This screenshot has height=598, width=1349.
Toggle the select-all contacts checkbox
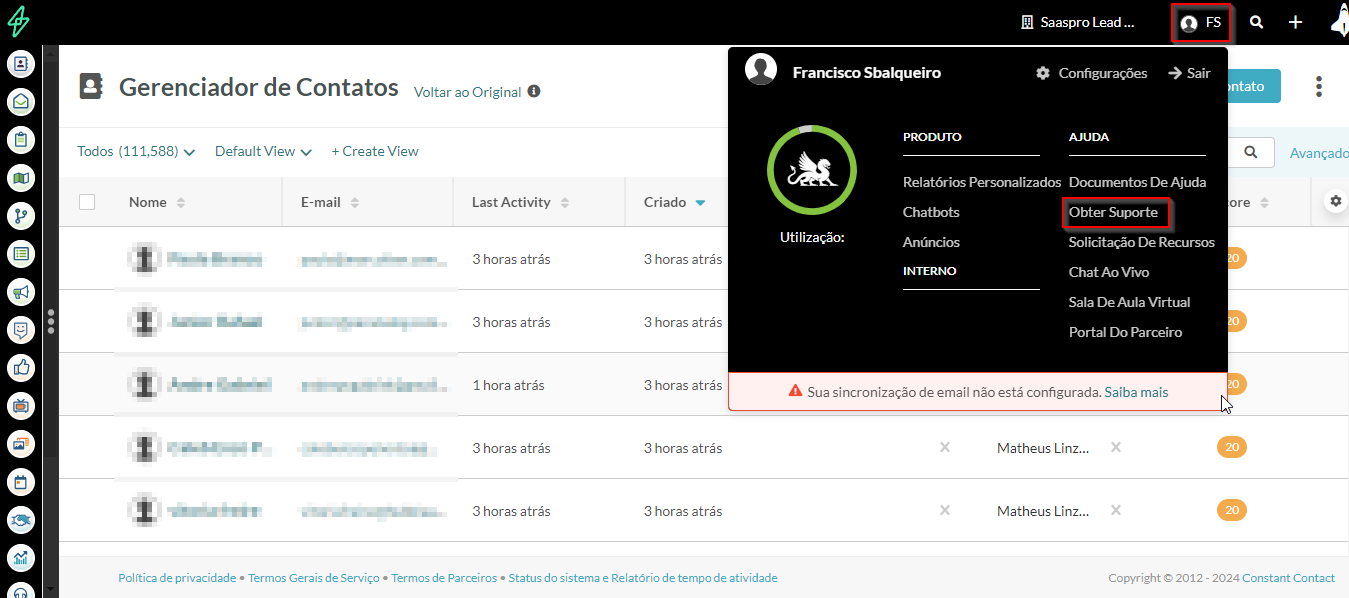pyautogui.click(x=87, y=202)
